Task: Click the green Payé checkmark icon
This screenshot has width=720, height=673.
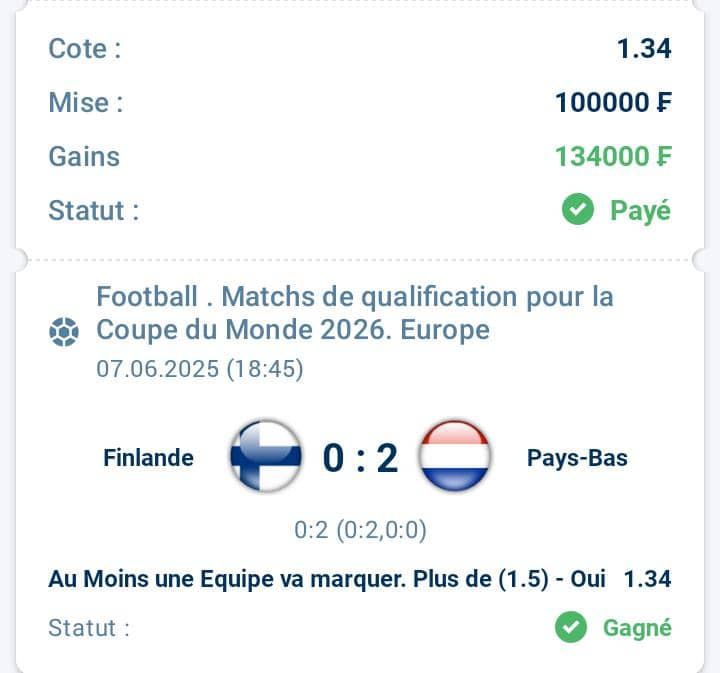Action: coord(578,209)
